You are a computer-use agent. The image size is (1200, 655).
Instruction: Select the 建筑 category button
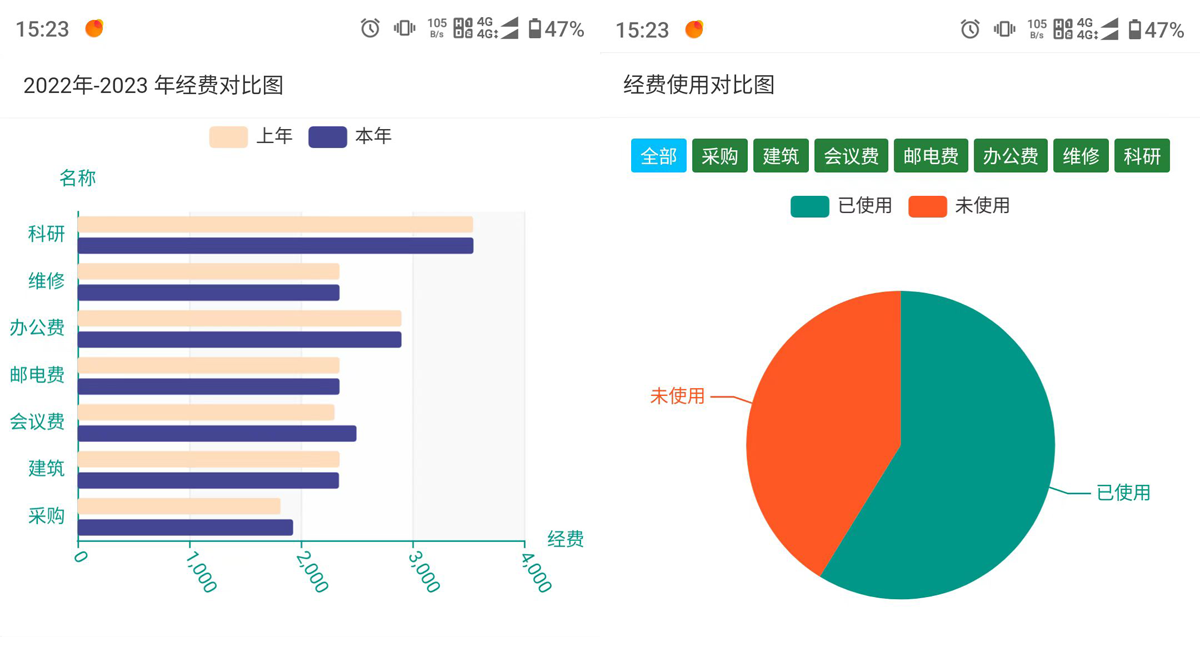click(781, 156)
